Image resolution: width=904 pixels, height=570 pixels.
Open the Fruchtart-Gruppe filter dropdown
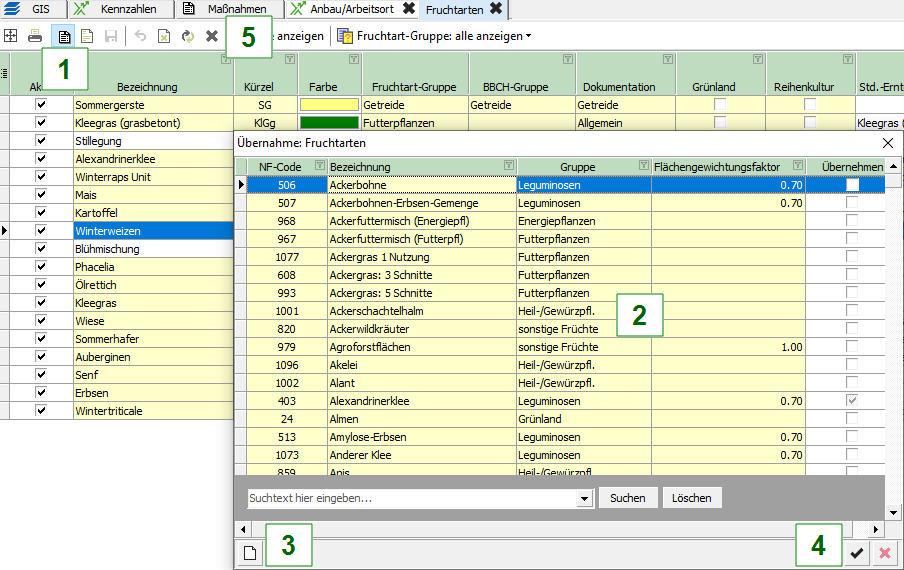pos(434,36)
